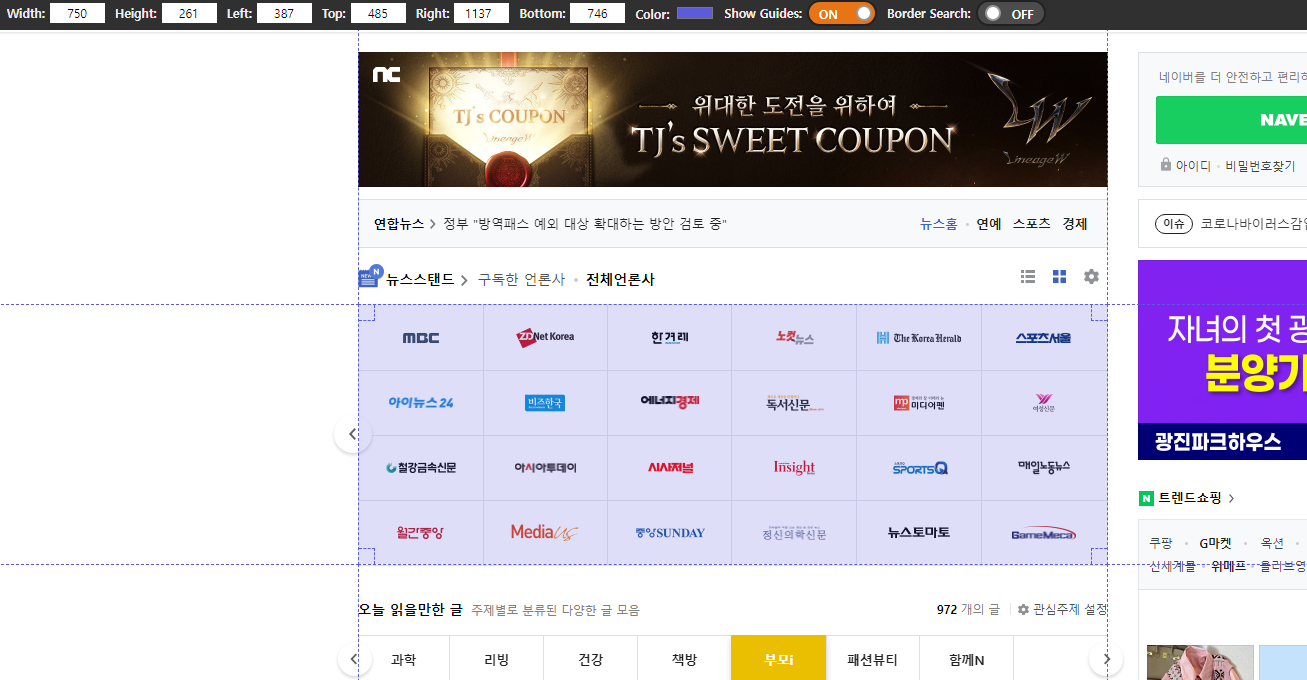Viewport: 1307px width, 680px height.
Task: Open the 뉴스홈 link
Action: [x=939, y=224]
